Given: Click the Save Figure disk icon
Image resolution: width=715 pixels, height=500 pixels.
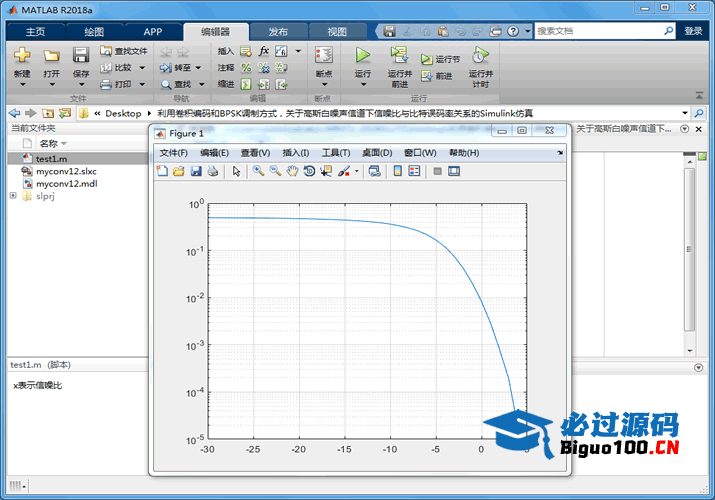Looking at the screenshot, I should click(x=195, y=171).
